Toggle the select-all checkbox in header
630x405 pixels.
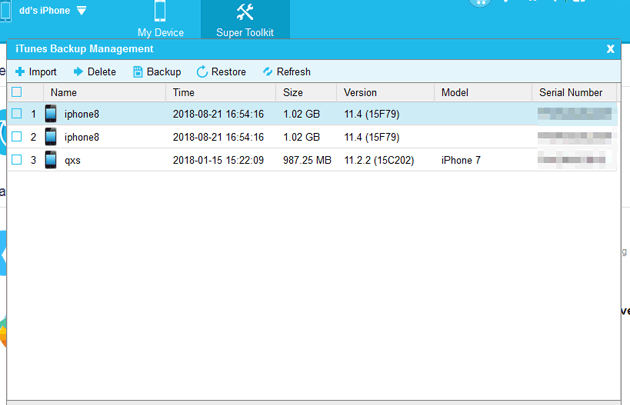click(x=16, y=92)
